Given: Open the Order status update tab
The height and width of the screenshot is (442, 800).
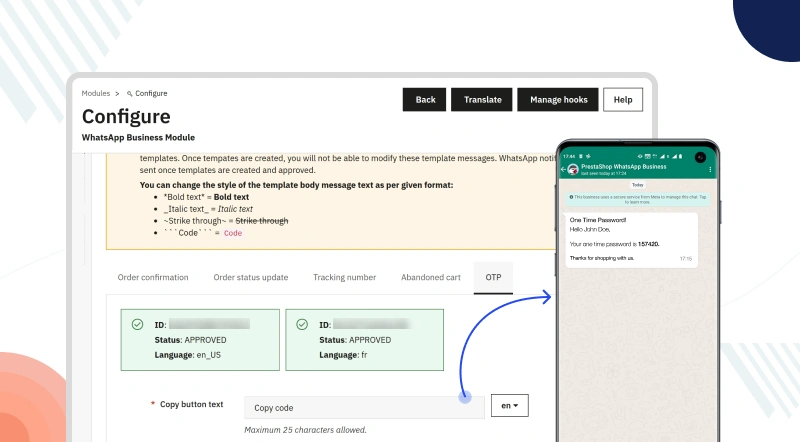Looking at the screenshot, I should (x=251, y=277).
